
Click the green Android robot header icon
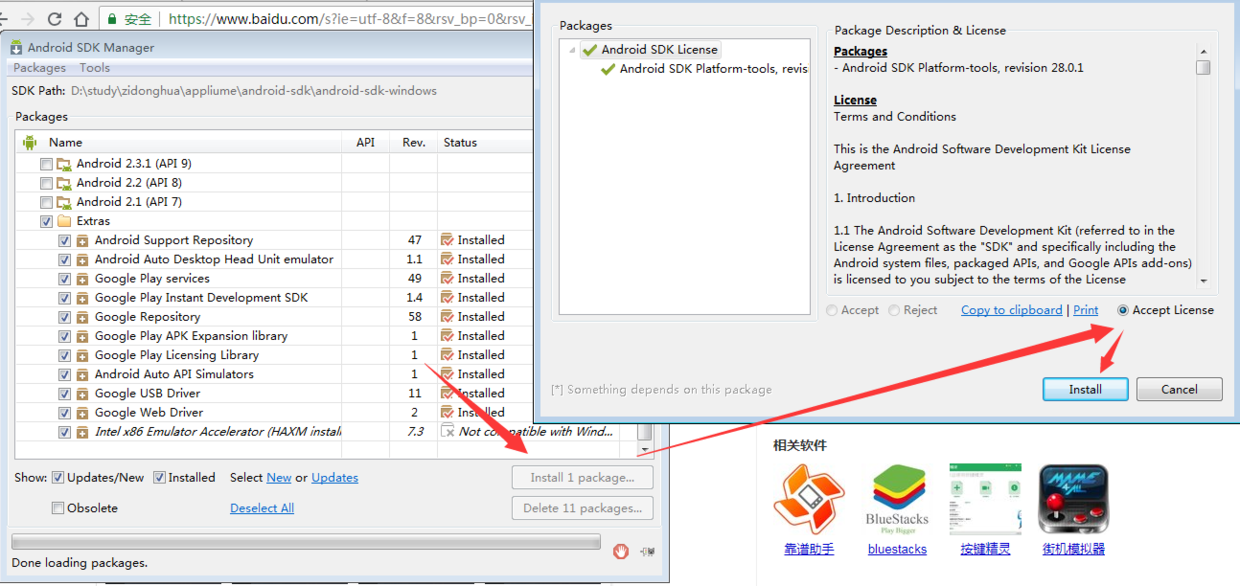tap(29, 142)
